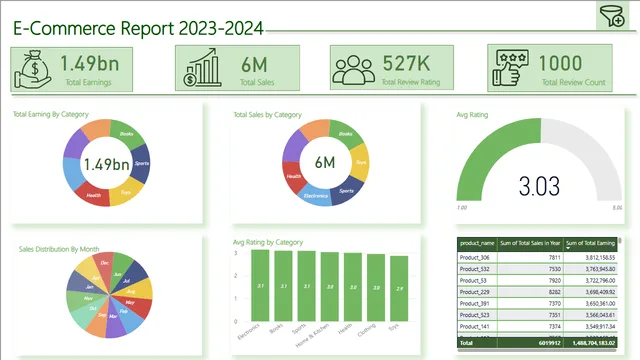Select Electronics slice in Total Sales donut
Viewport: 640px width, 360px height.
(x=316, y=196)
